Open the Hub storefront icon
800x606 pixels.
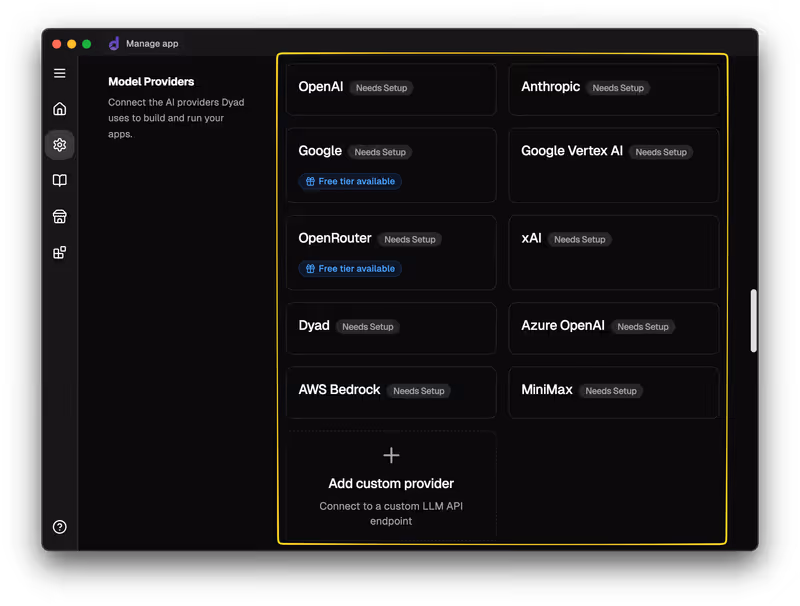(60, 217)
